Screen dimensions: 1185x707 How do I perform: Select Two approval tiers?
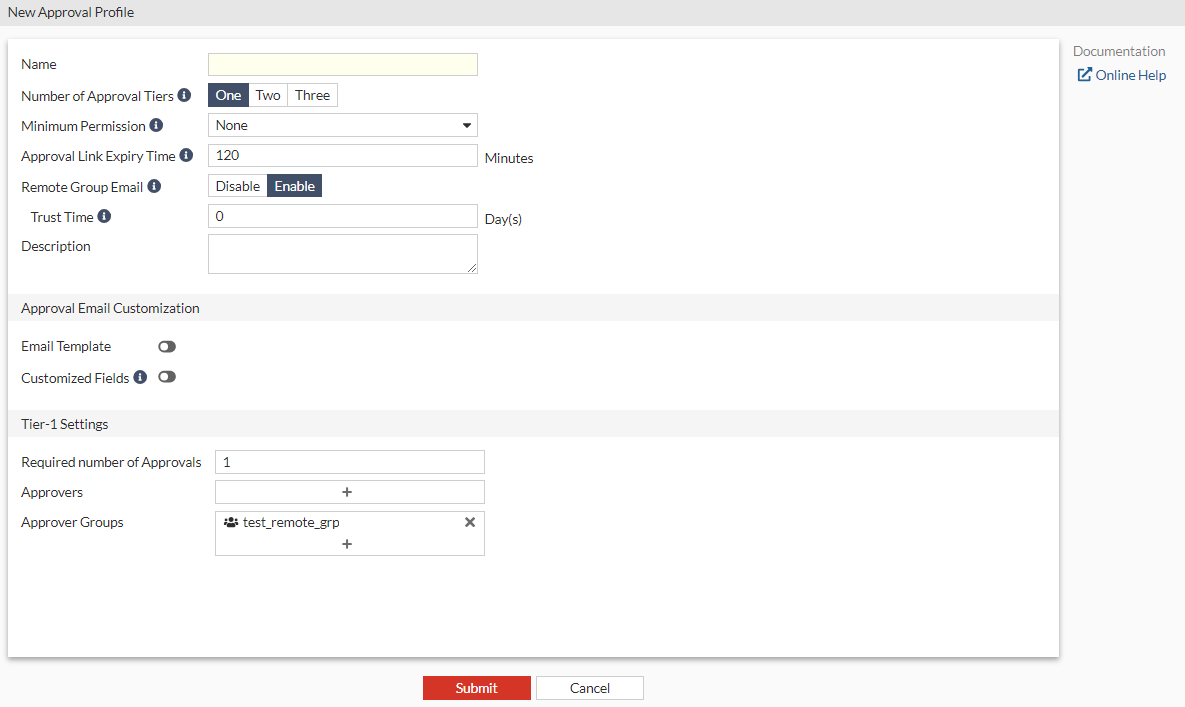click(267, 95)
